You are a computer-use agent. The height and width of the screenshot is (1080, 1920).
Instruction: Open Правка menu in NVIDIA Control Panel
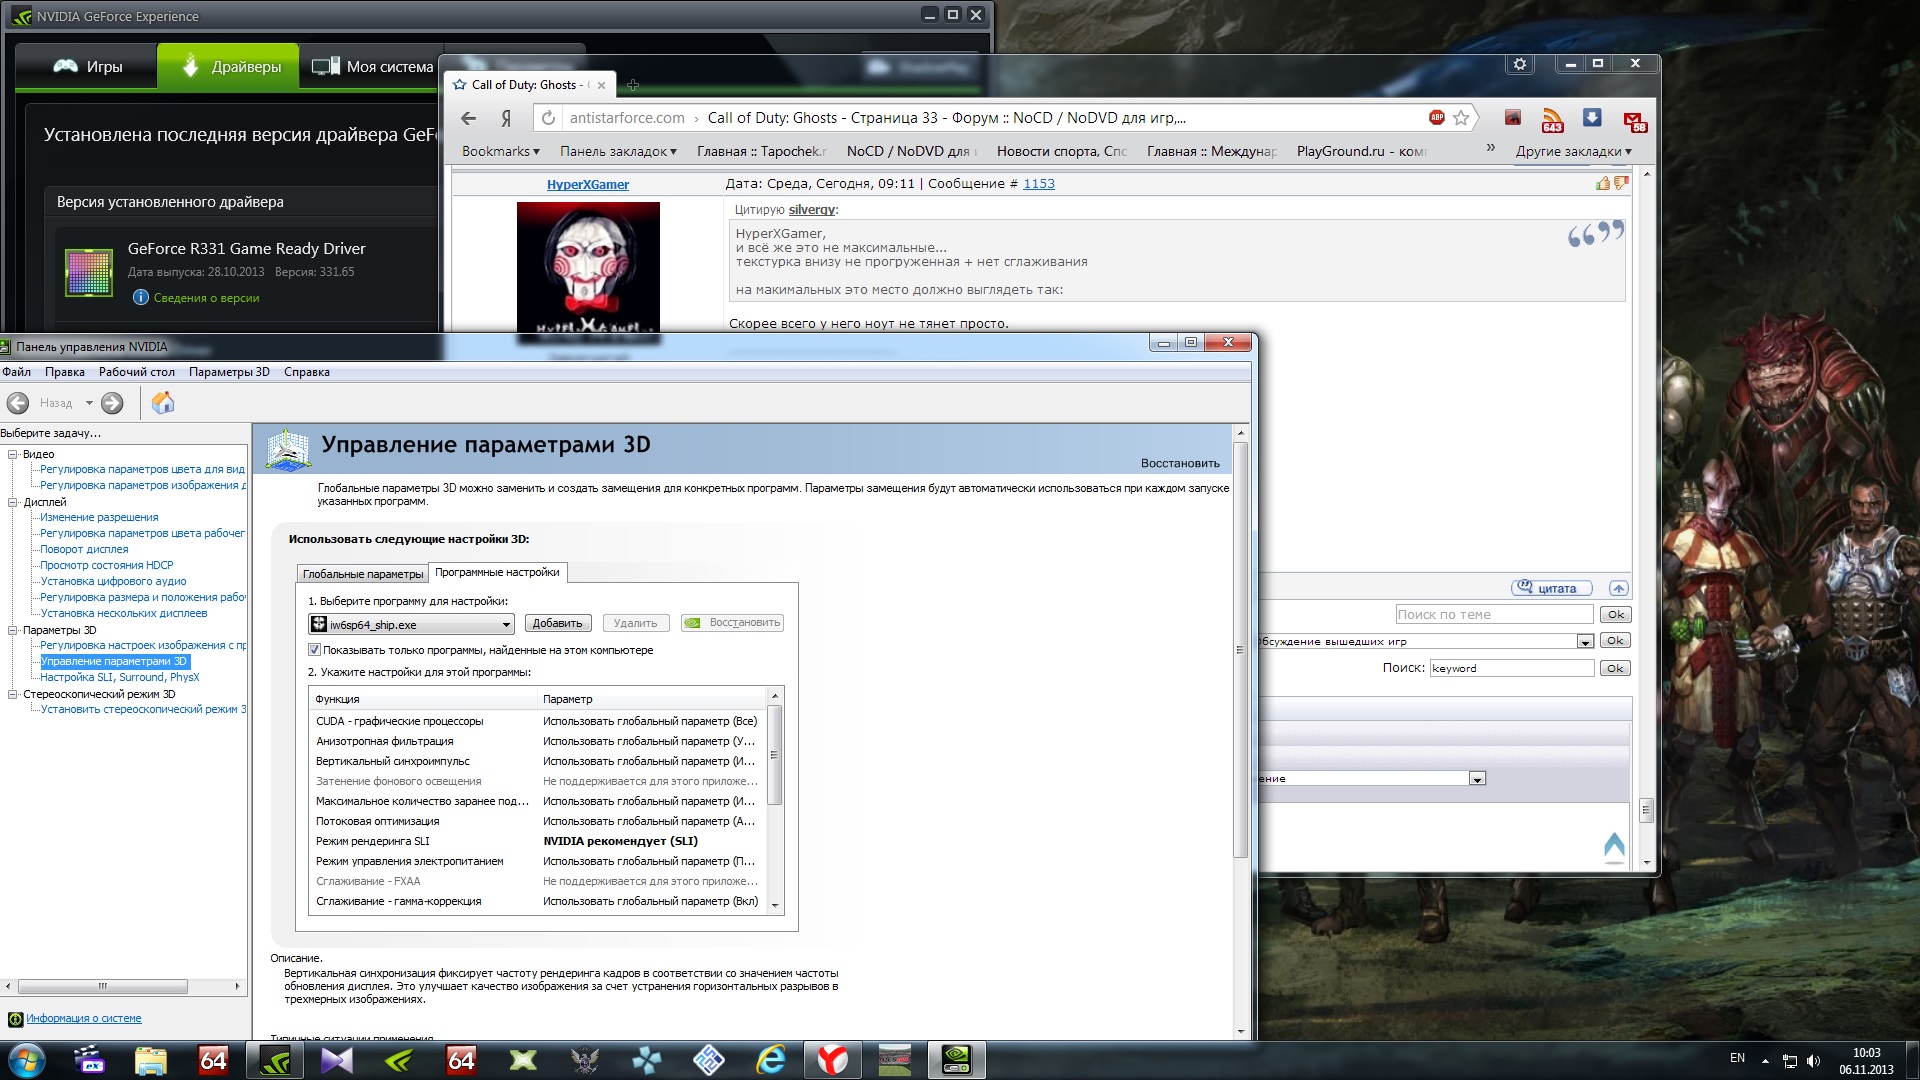(64, 372)
